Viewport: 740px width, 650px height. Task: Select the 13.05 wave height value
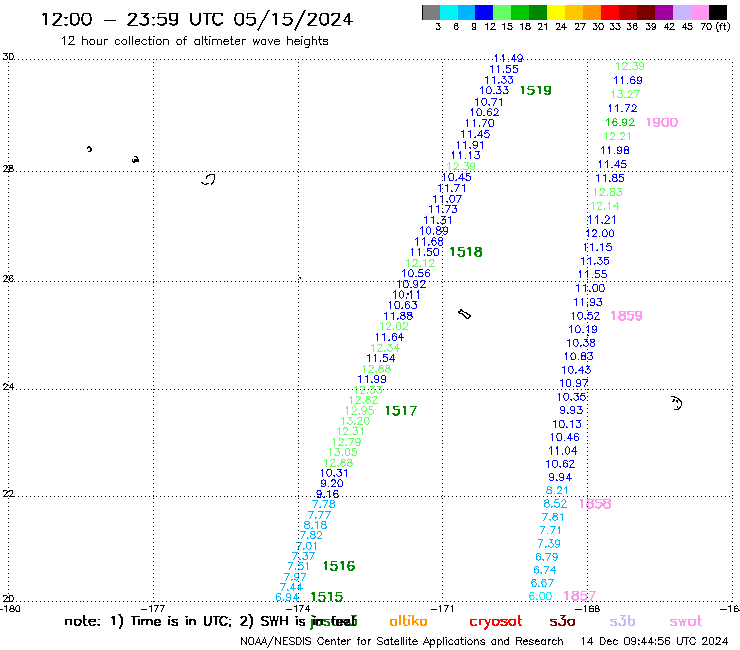click(343, 452)
